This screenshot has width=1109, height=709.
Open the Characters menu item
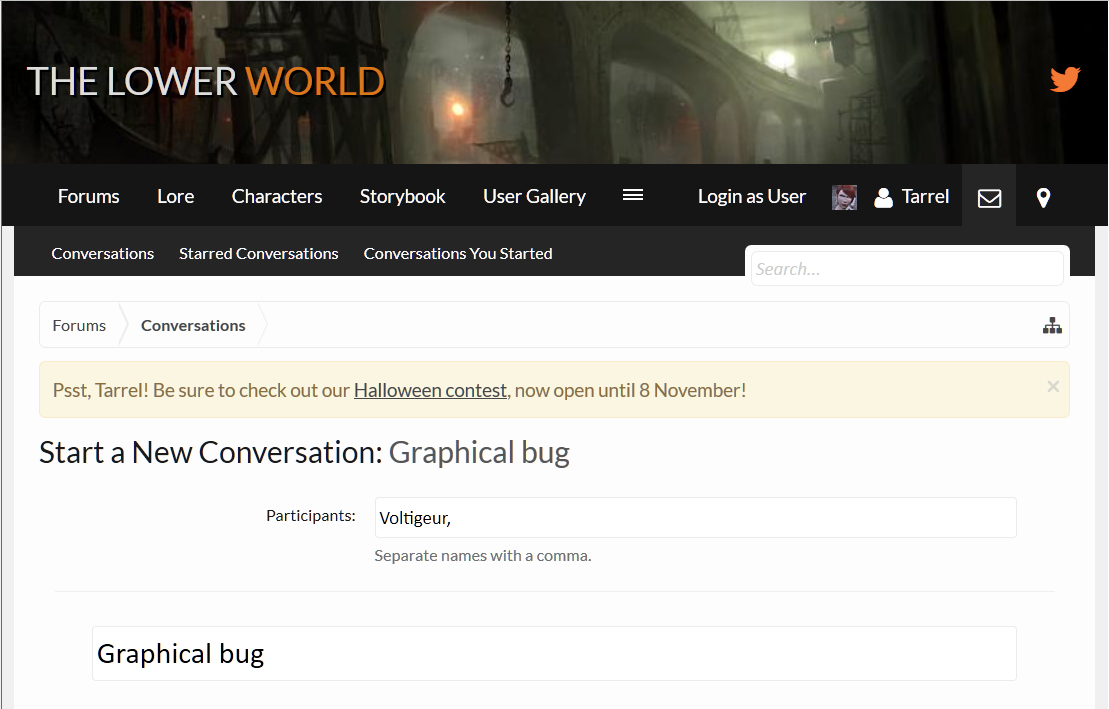(277, 197)
